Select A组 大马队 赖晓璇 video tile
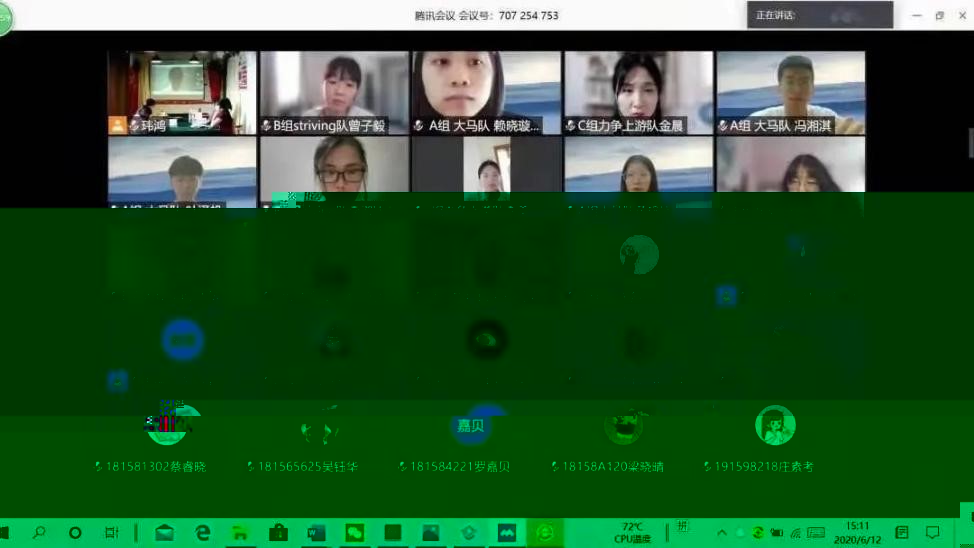Viewport: 974px width, 548px height. 486,93
